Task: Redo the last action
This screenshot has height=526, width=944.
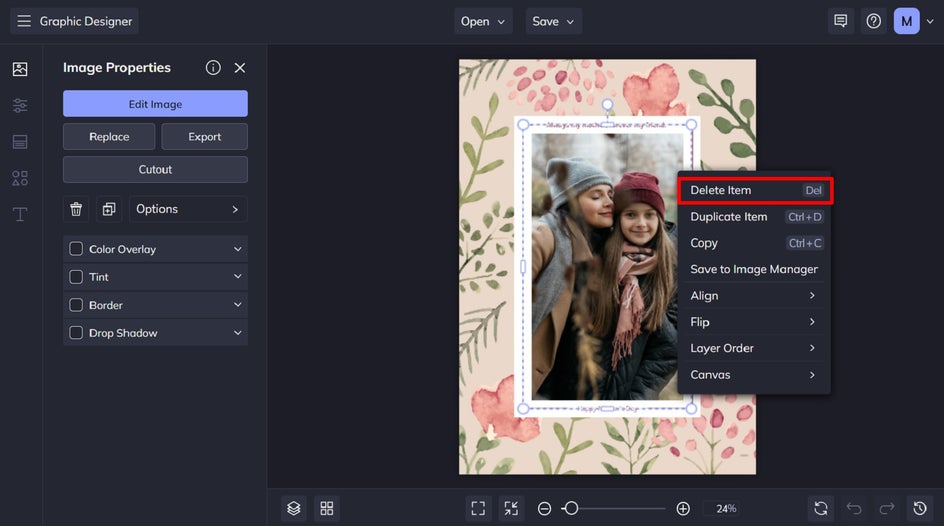Action: pos(887,509)
